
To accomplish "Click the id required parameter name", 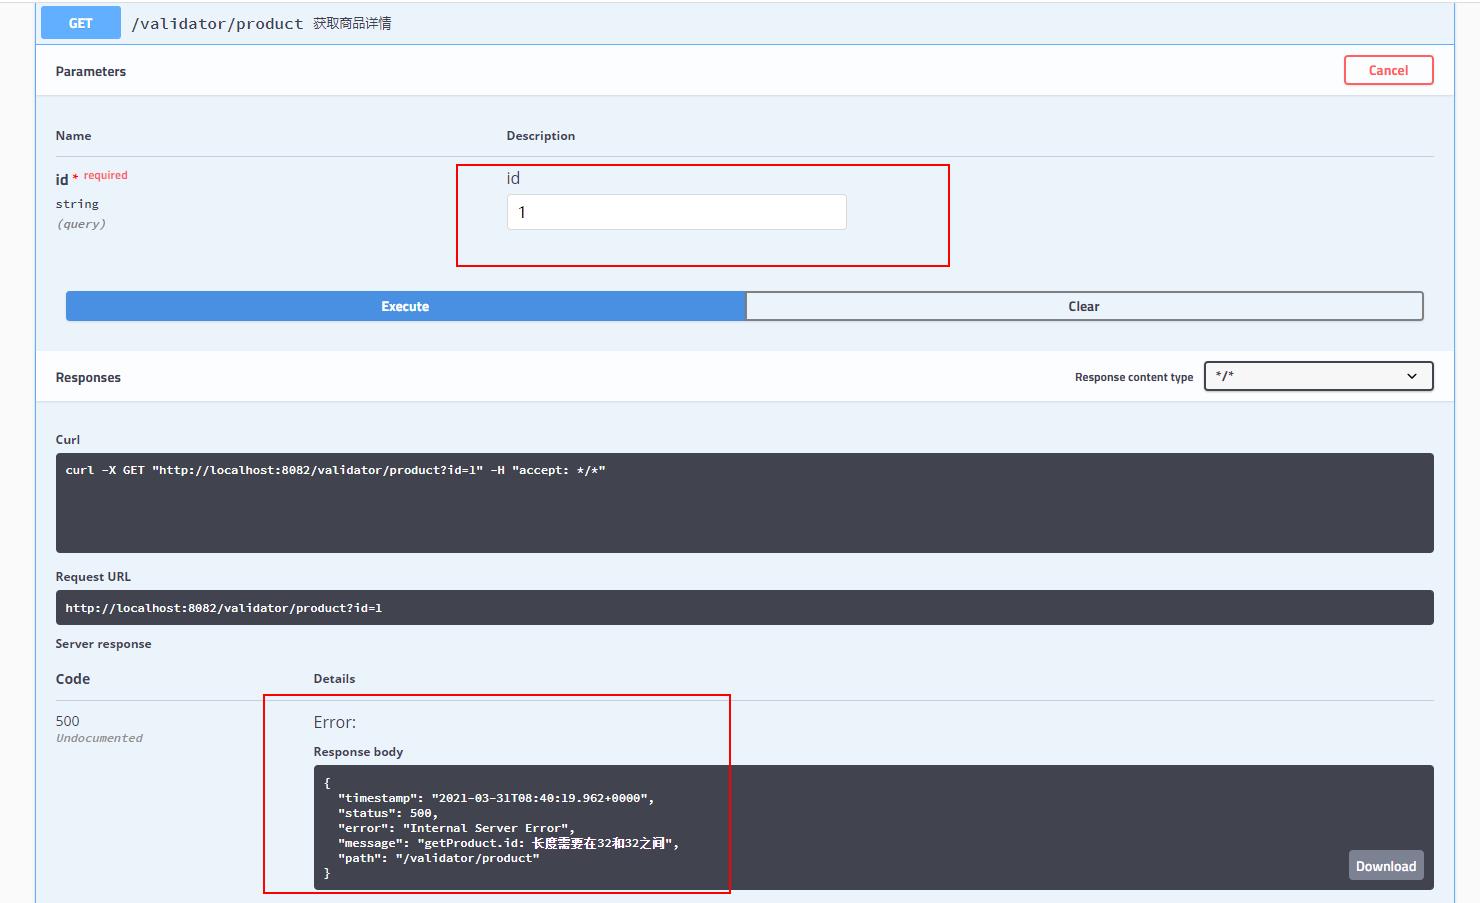I will point(91,178).
